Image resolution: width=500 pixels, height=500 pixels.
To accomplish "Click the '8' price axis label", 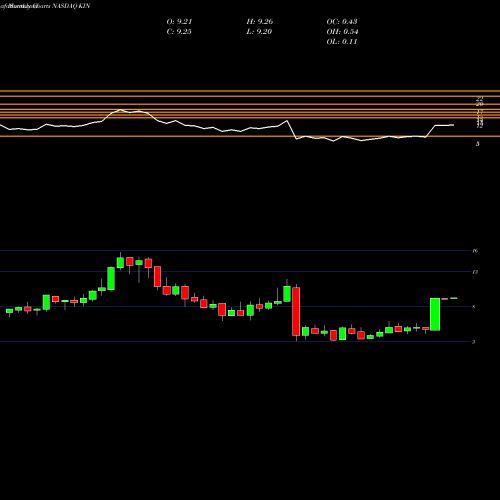I will point(474,307).
